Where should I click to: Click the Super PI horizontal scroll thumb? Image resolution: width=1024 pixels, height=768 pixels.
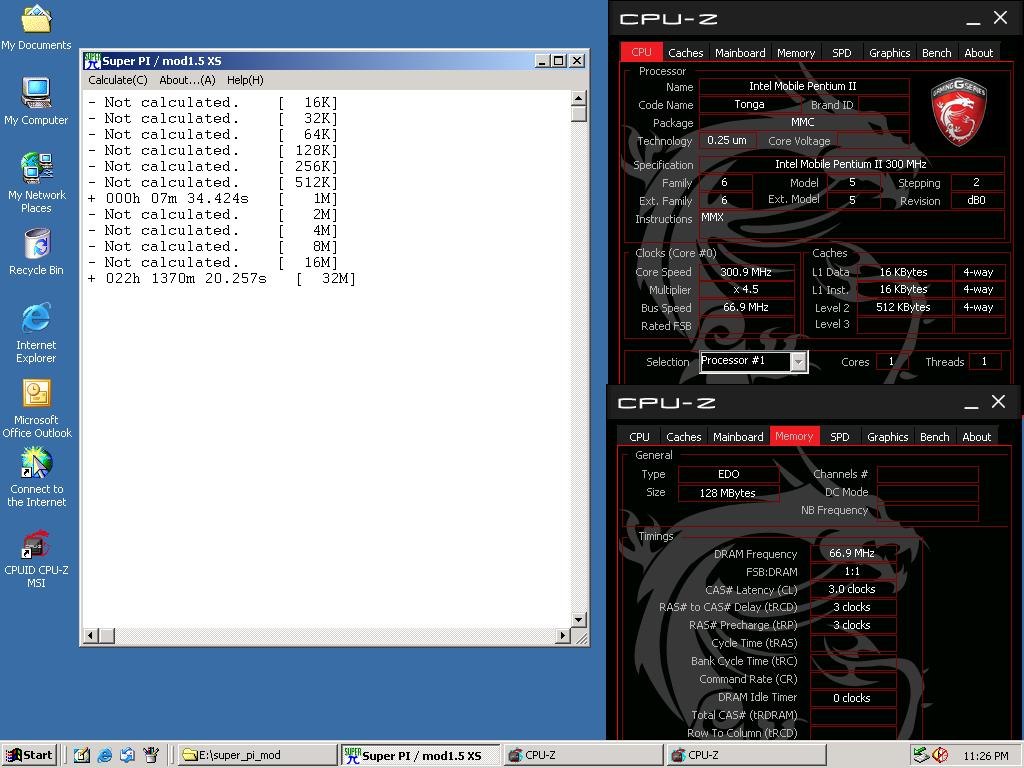point(107,635)
